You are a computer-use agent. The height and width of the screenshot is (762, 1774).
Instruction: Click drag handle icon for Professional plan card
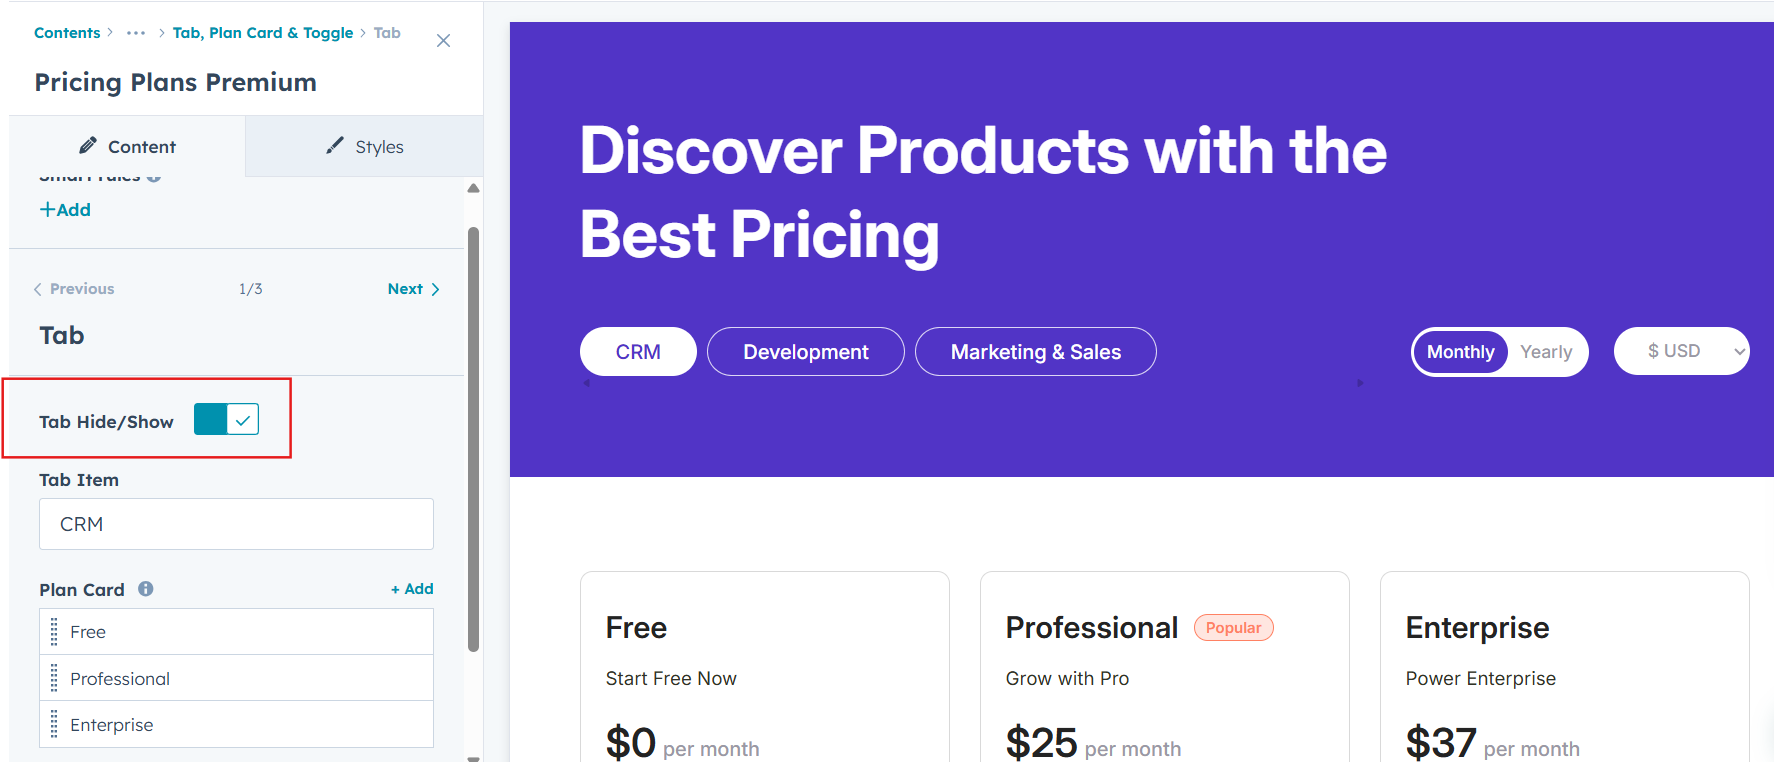(x=54, y=679)
